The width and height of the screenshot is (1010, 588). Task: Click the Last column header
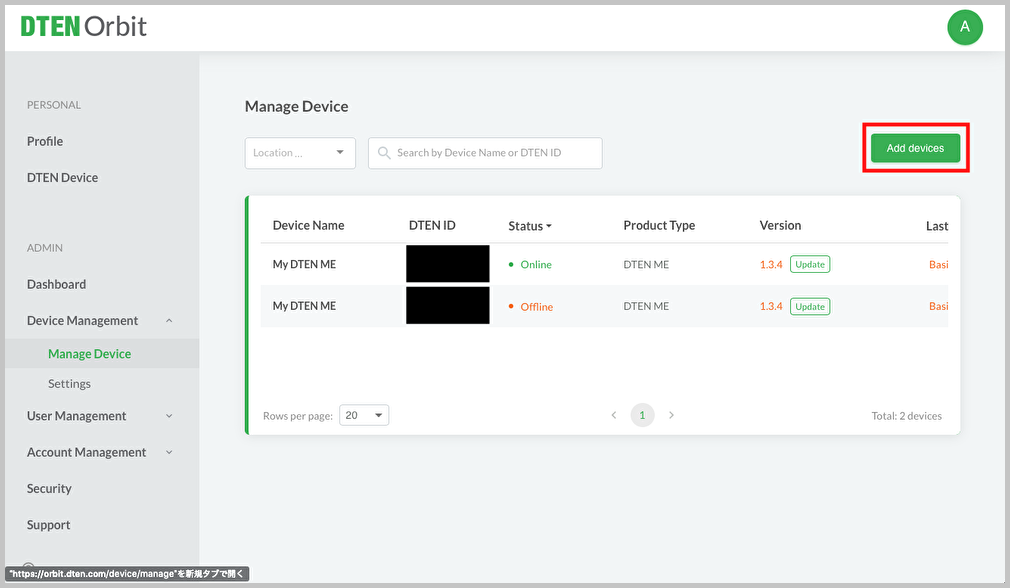[937, 226]
